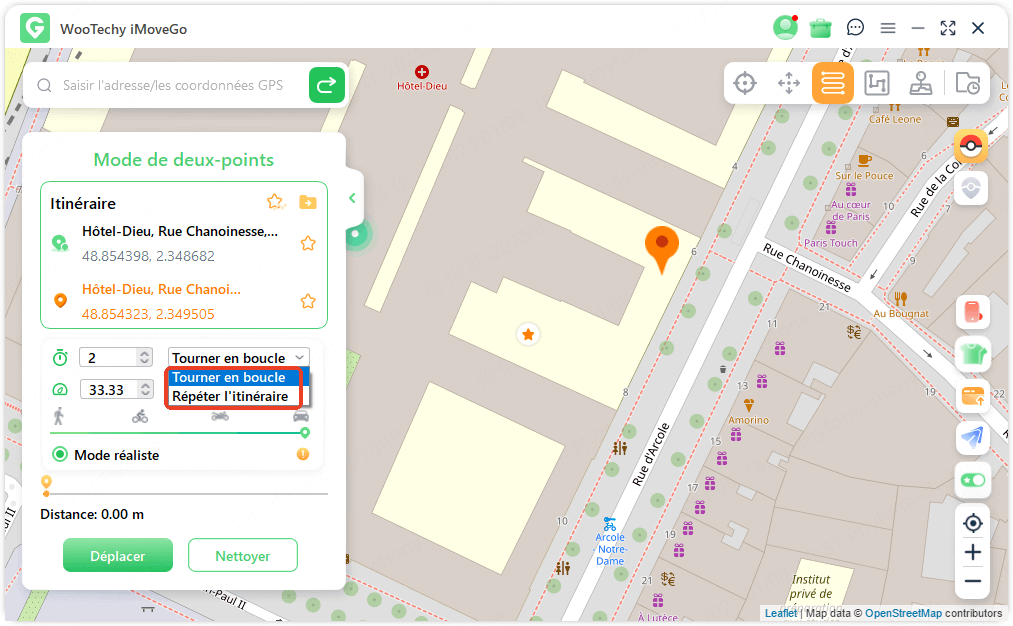The height and width of the screenshot is (626, 1013).
Task: Click the Nettoyer button
Action: click(242, 555)
